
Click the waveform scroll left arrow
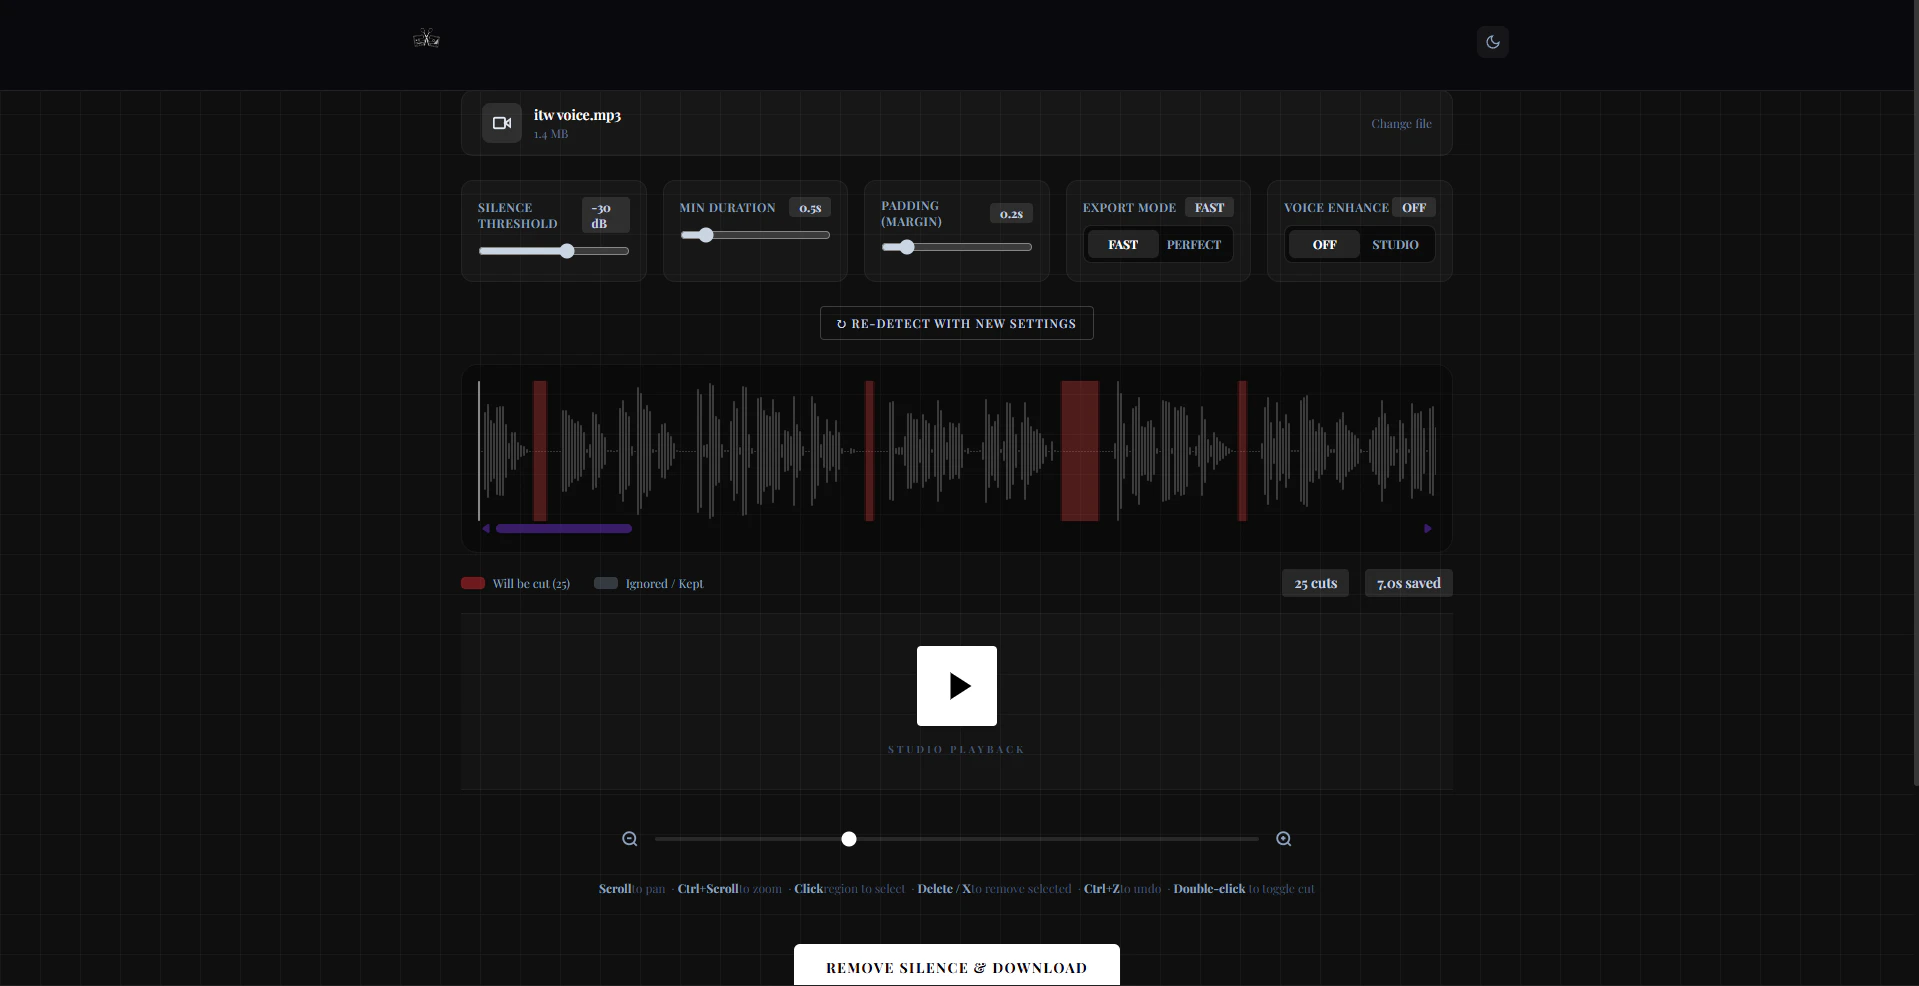486,528
